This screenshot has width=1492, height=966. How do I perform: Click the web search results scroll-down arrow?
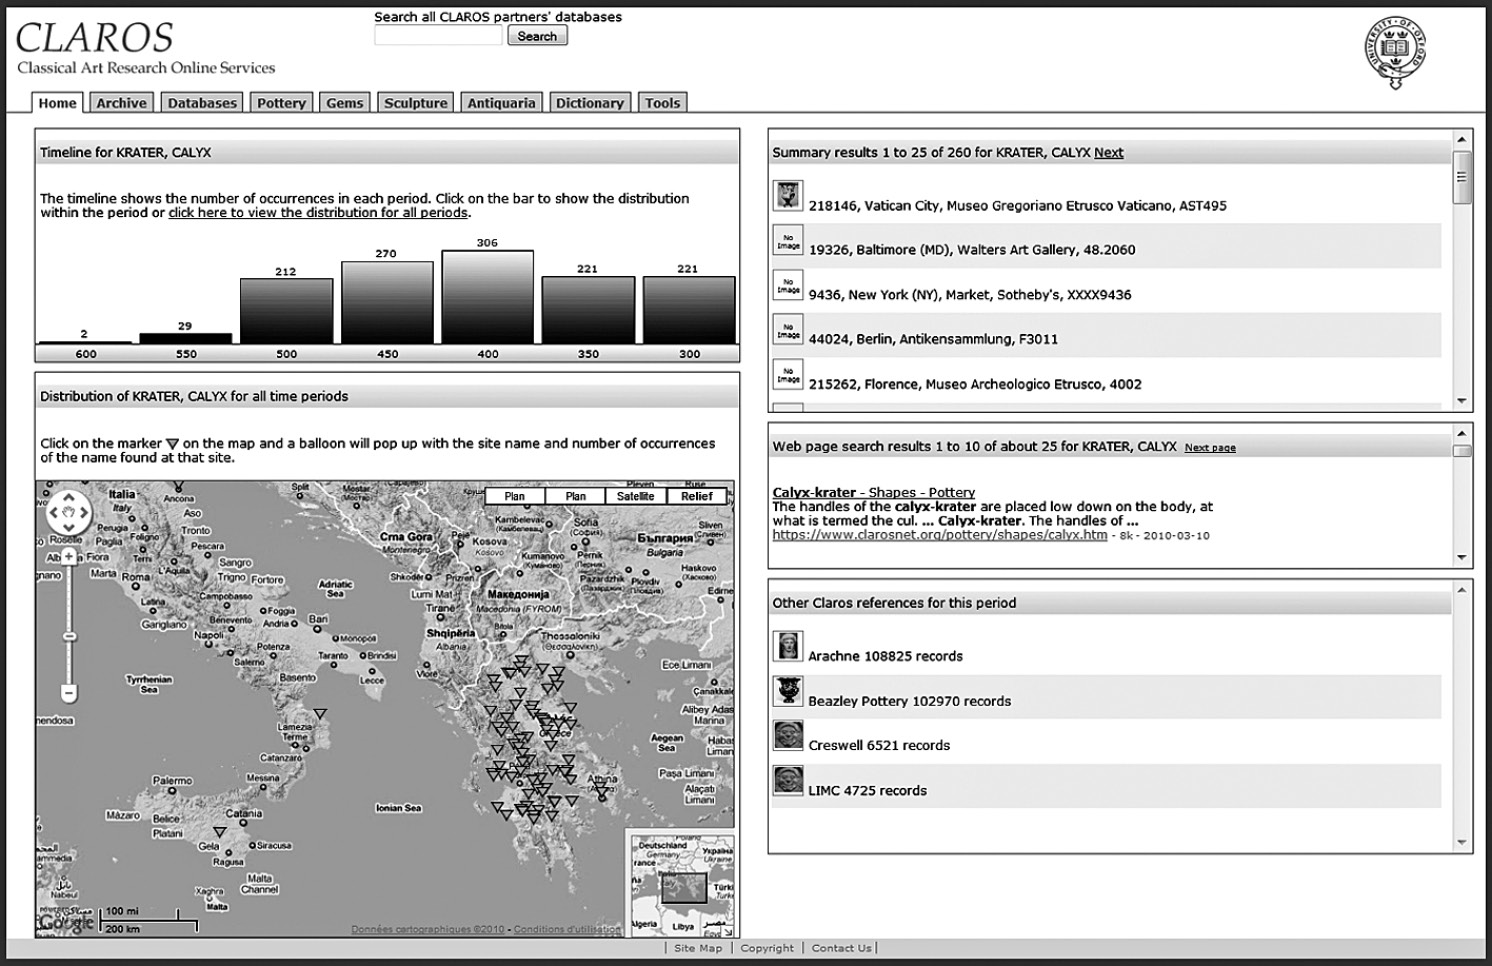(1462, 557)
